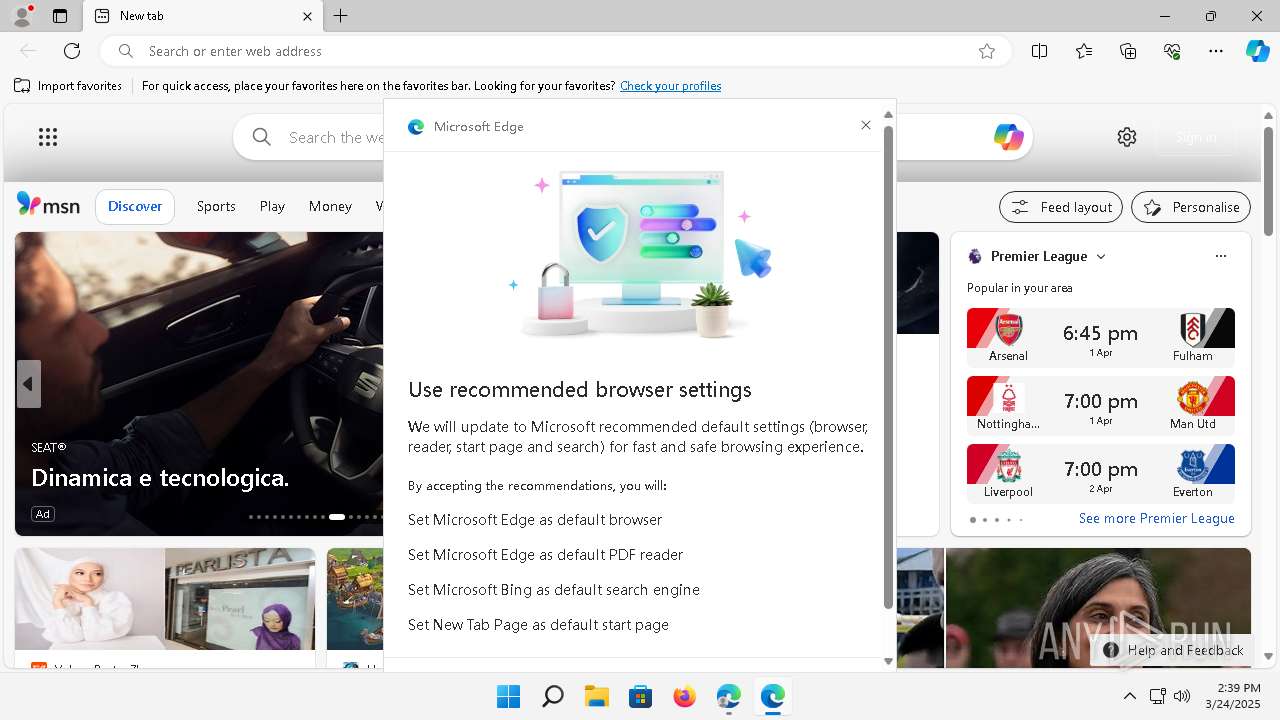1280x720 pixels.
Task: Open Arsenal vs Fulham match
Action: tap(1101, 337)
